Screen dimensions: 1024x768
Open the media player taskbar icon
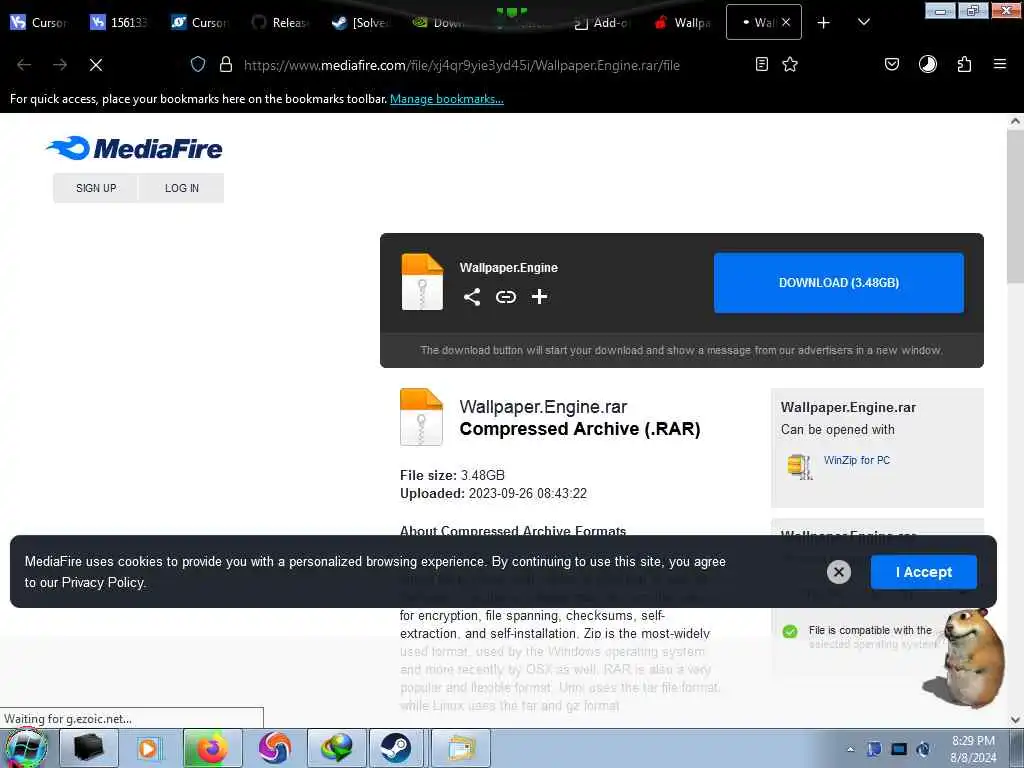(x=150, y=748)
